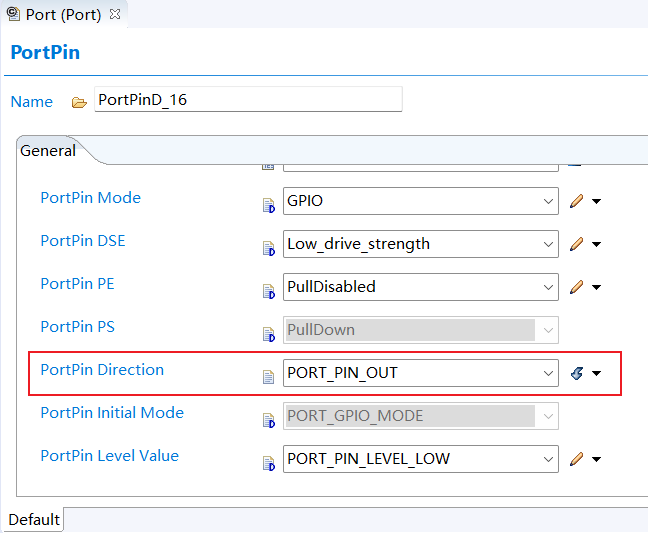Click the document icon for PortPin Direction
The height and width of the screenshot is (533, 648).
(269, 377)
